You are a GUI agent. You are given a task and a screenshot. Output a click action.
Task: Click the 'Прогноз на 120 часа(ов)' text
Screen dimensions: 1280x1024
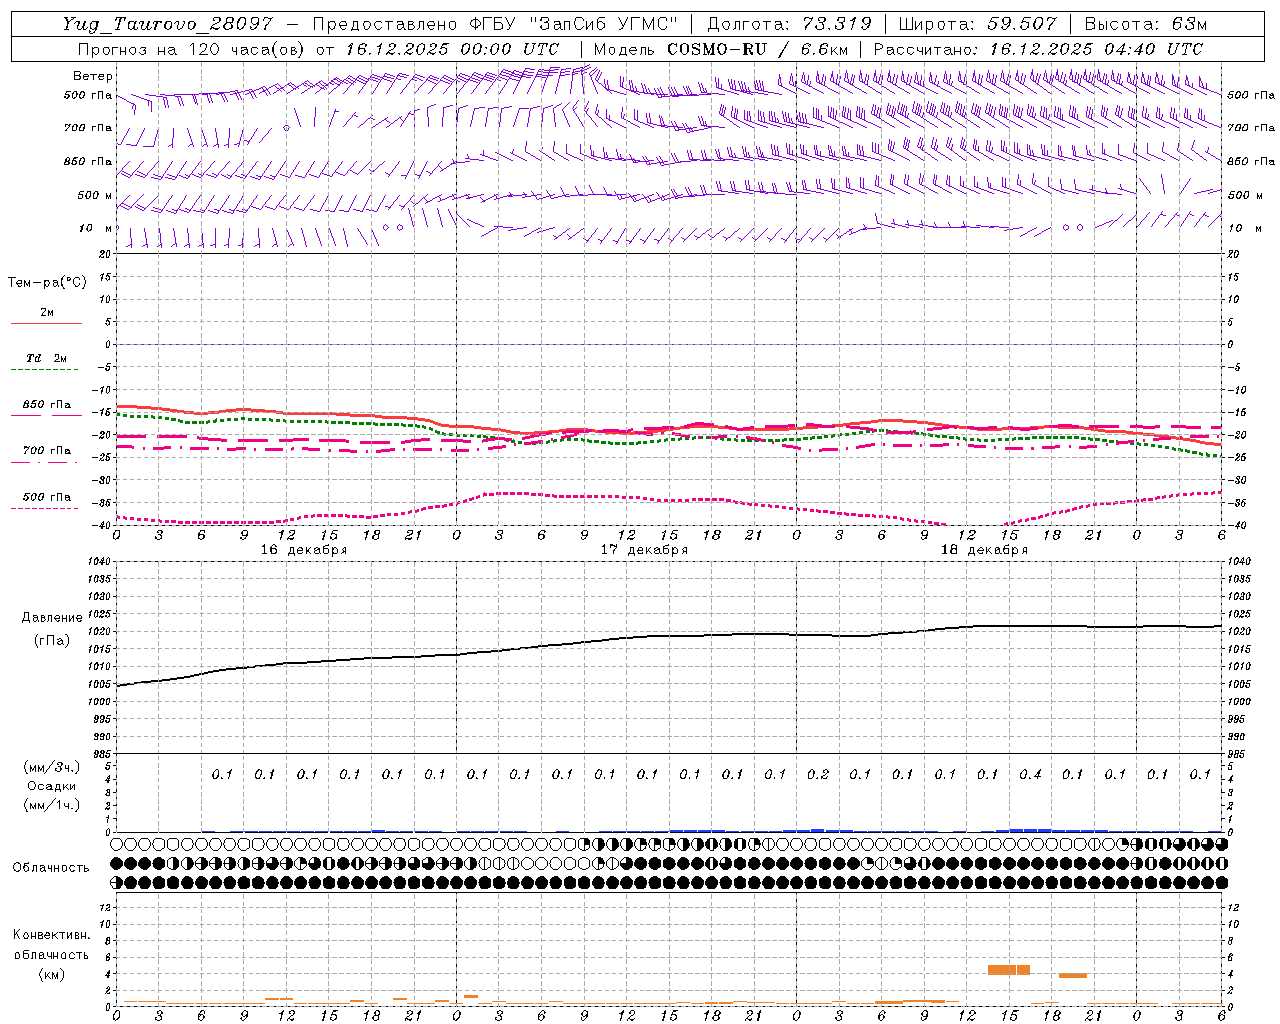pyautogui.click(x=192, y=49)
